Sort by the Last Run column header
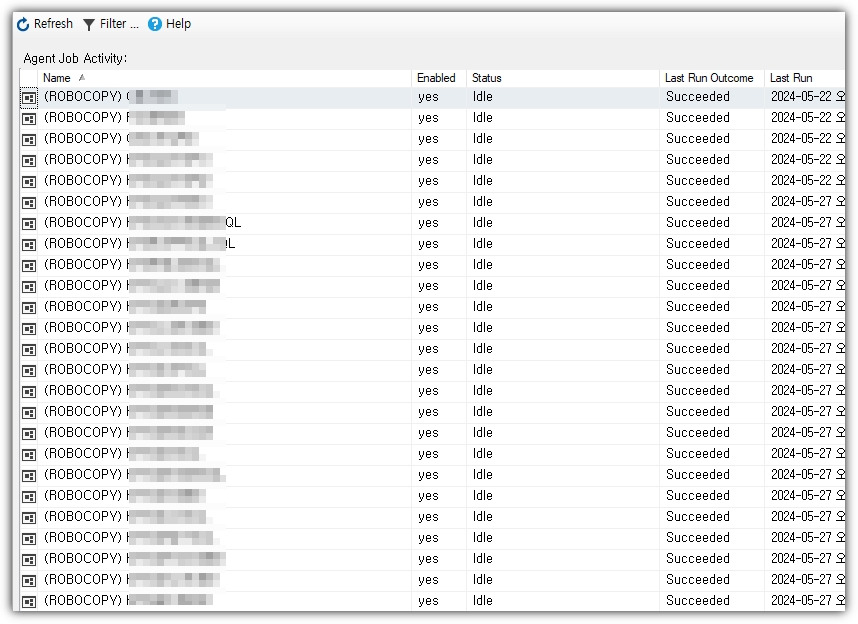This screenshot has width=858, height=624. (x=804, y=78)
